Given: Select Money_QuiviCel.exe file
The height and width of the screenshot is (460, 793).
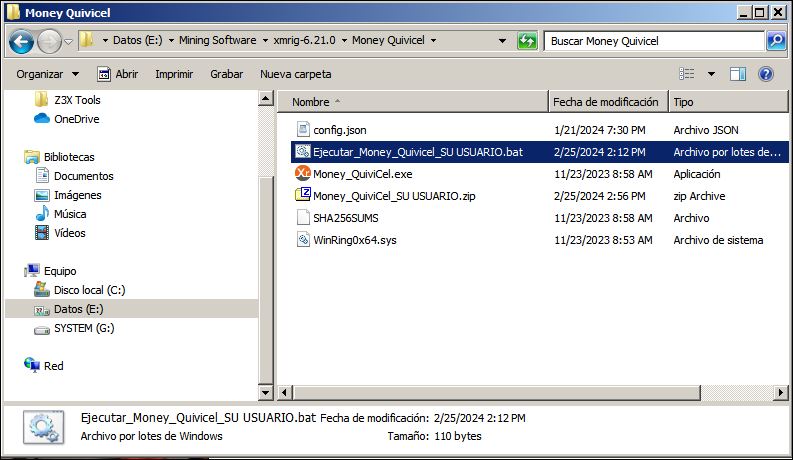Looking at the screenshot, I should click(x=363, y=174).
